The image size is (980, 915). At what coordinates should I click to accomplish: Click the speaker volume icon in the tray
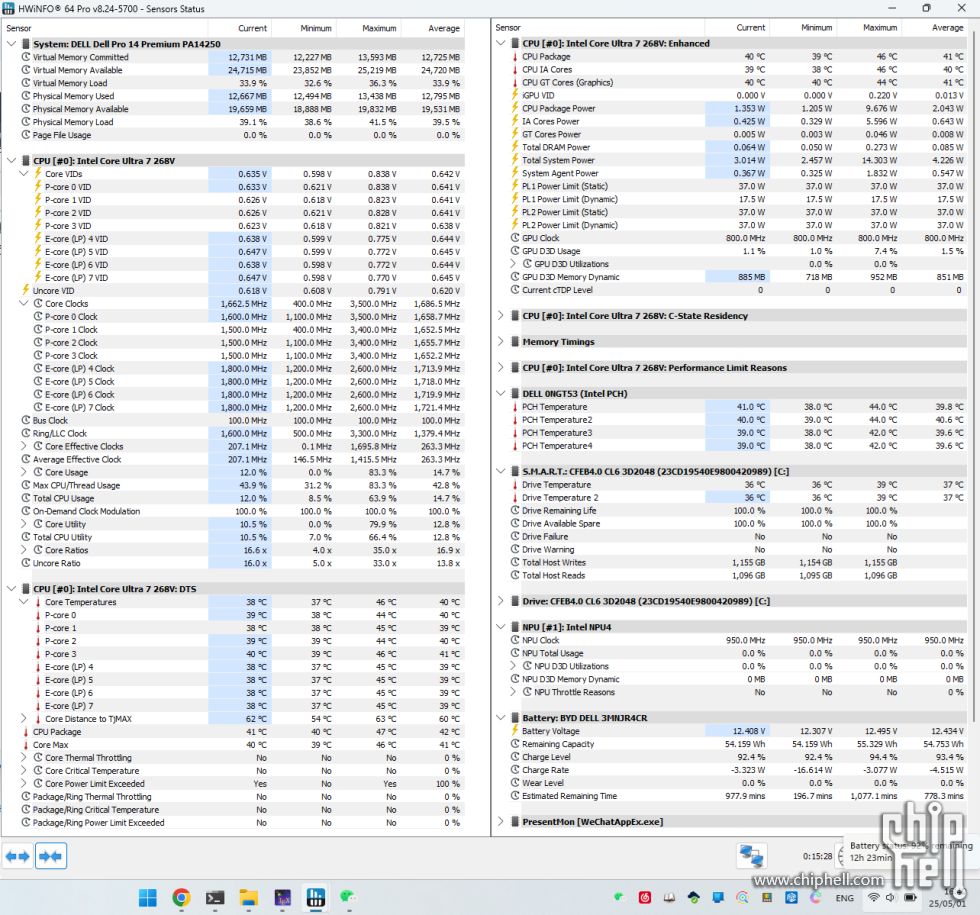891,898
